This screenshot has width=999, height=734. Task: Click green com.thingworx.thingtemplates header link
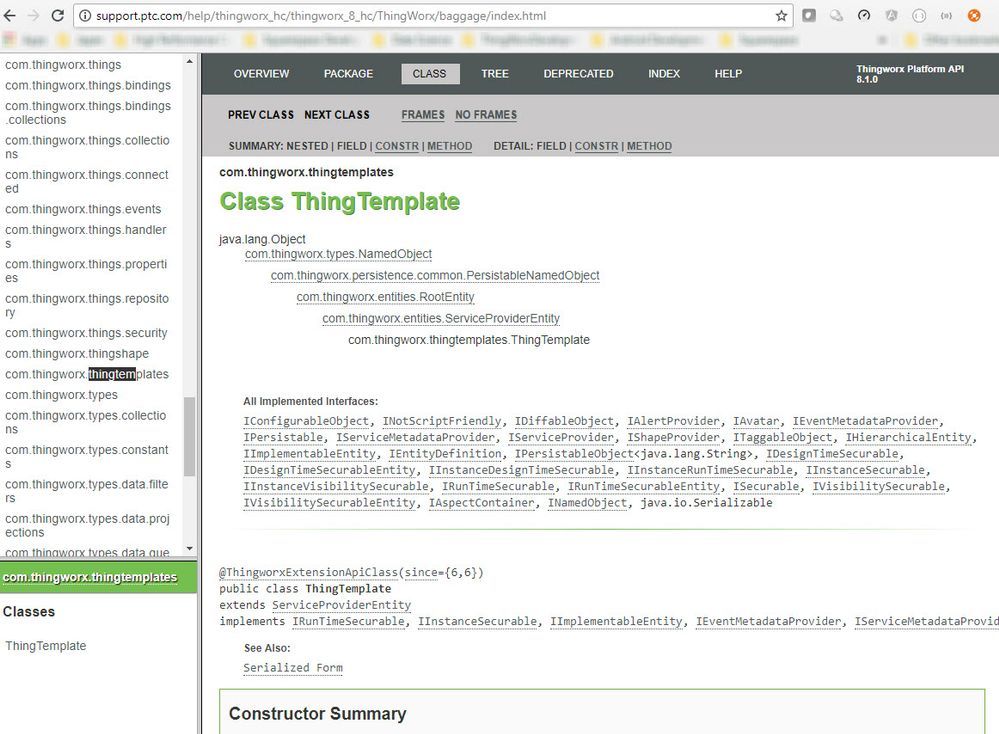point(90,577)
